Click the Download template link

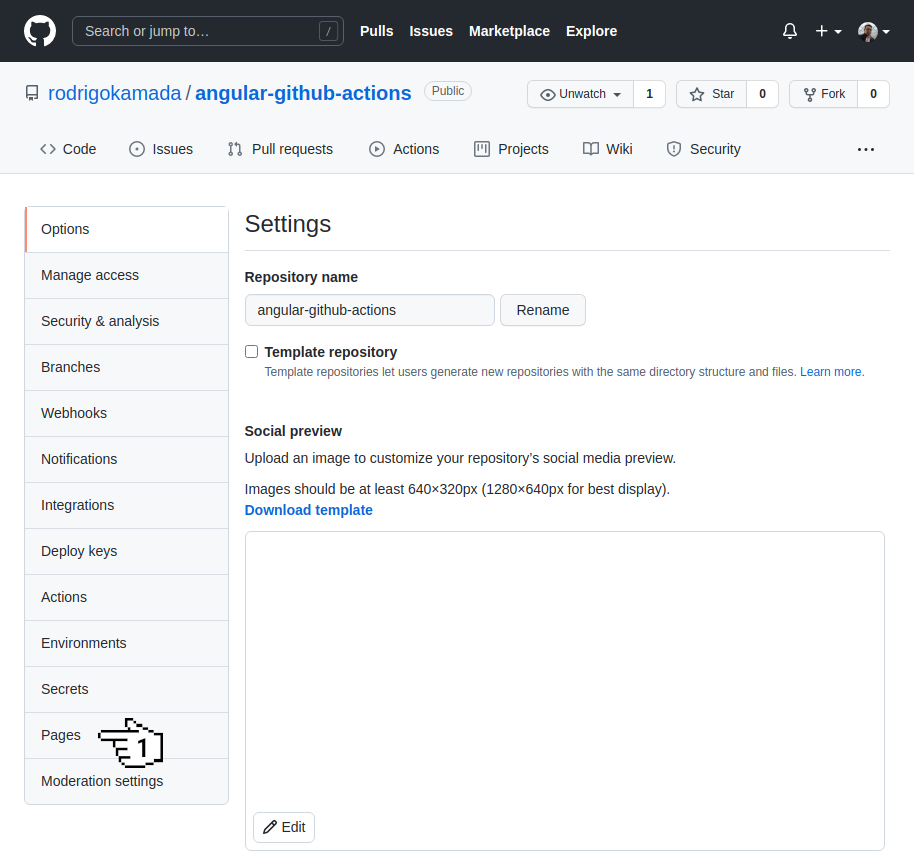point(308,510)
